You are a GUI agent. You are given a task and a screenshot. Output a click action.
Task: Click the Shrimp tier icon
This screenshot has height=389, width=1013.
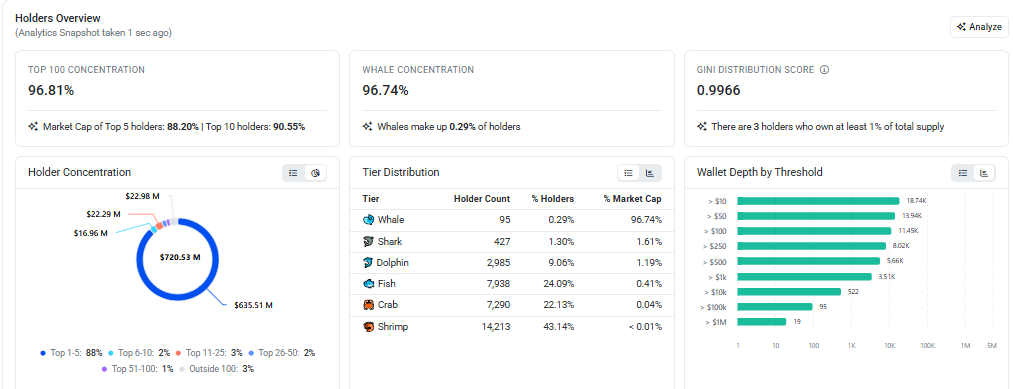(368, 326)
